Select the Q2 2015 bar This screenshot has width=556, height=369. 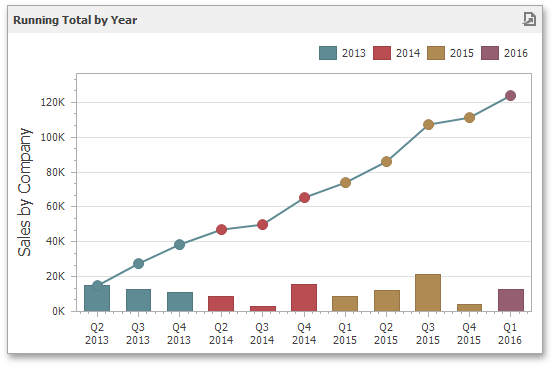pos(387,301)
